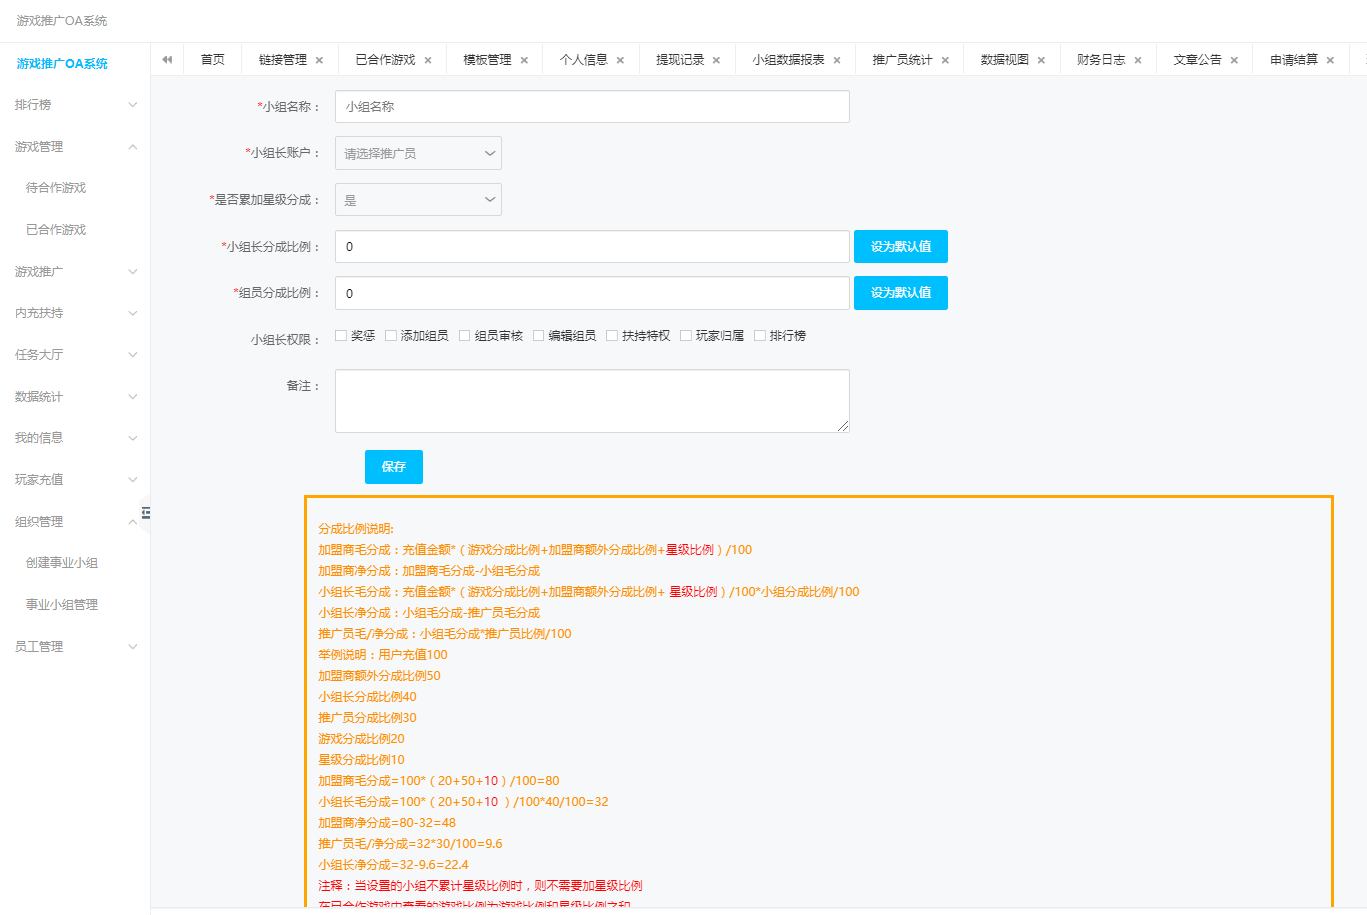Close the 财务日志 tab
1367x915 pixels.
coord(1138,61)
